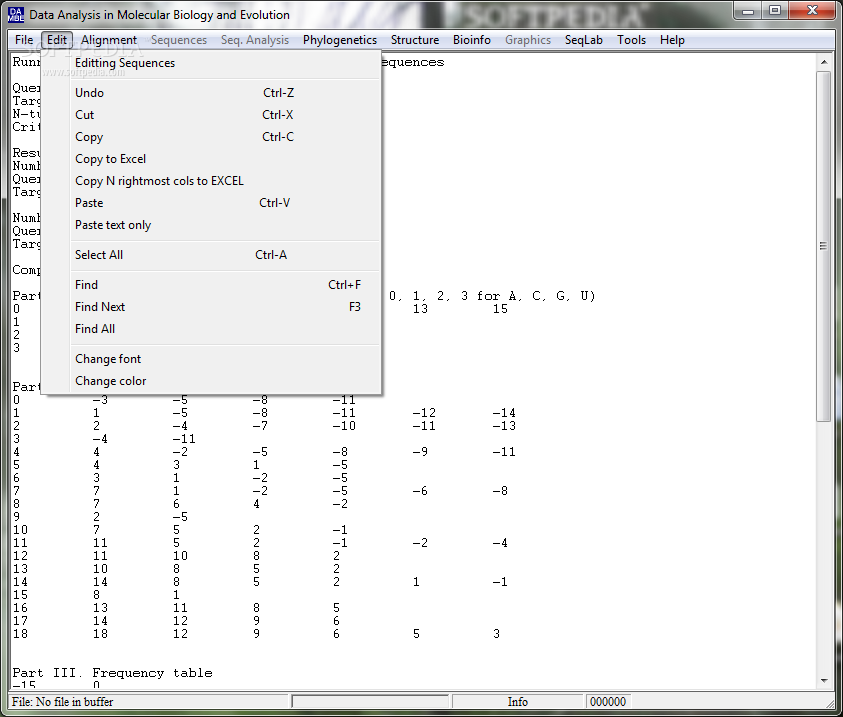Choose Change color

[x=211, y=381]
